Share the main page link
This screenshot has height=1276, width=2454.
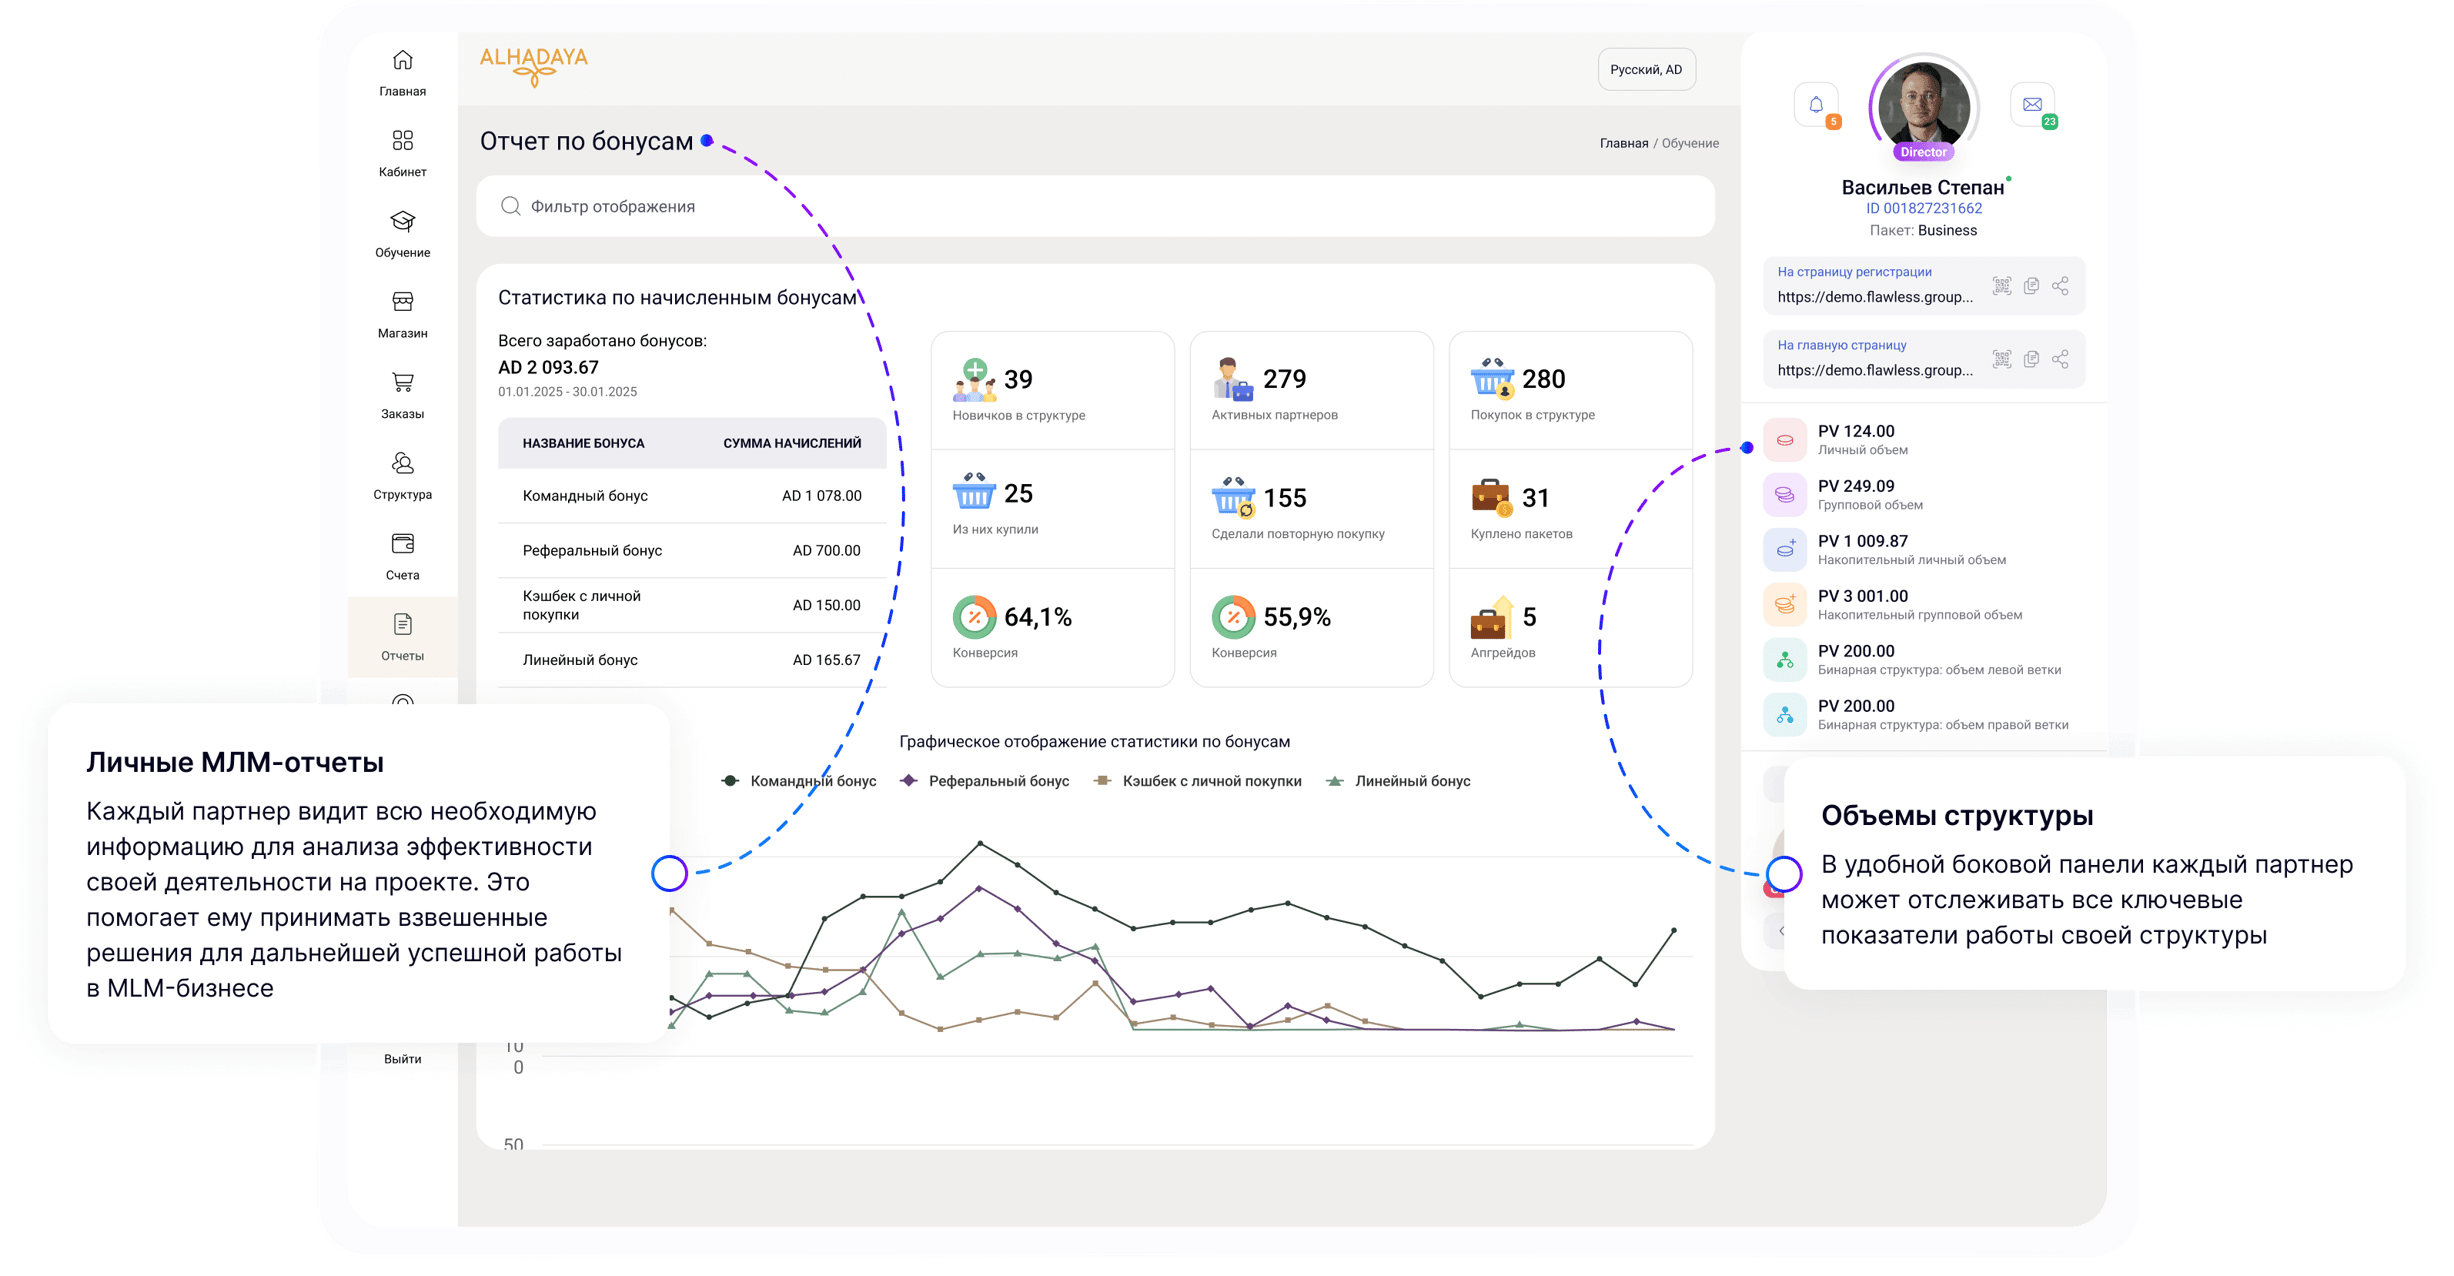2060,359
